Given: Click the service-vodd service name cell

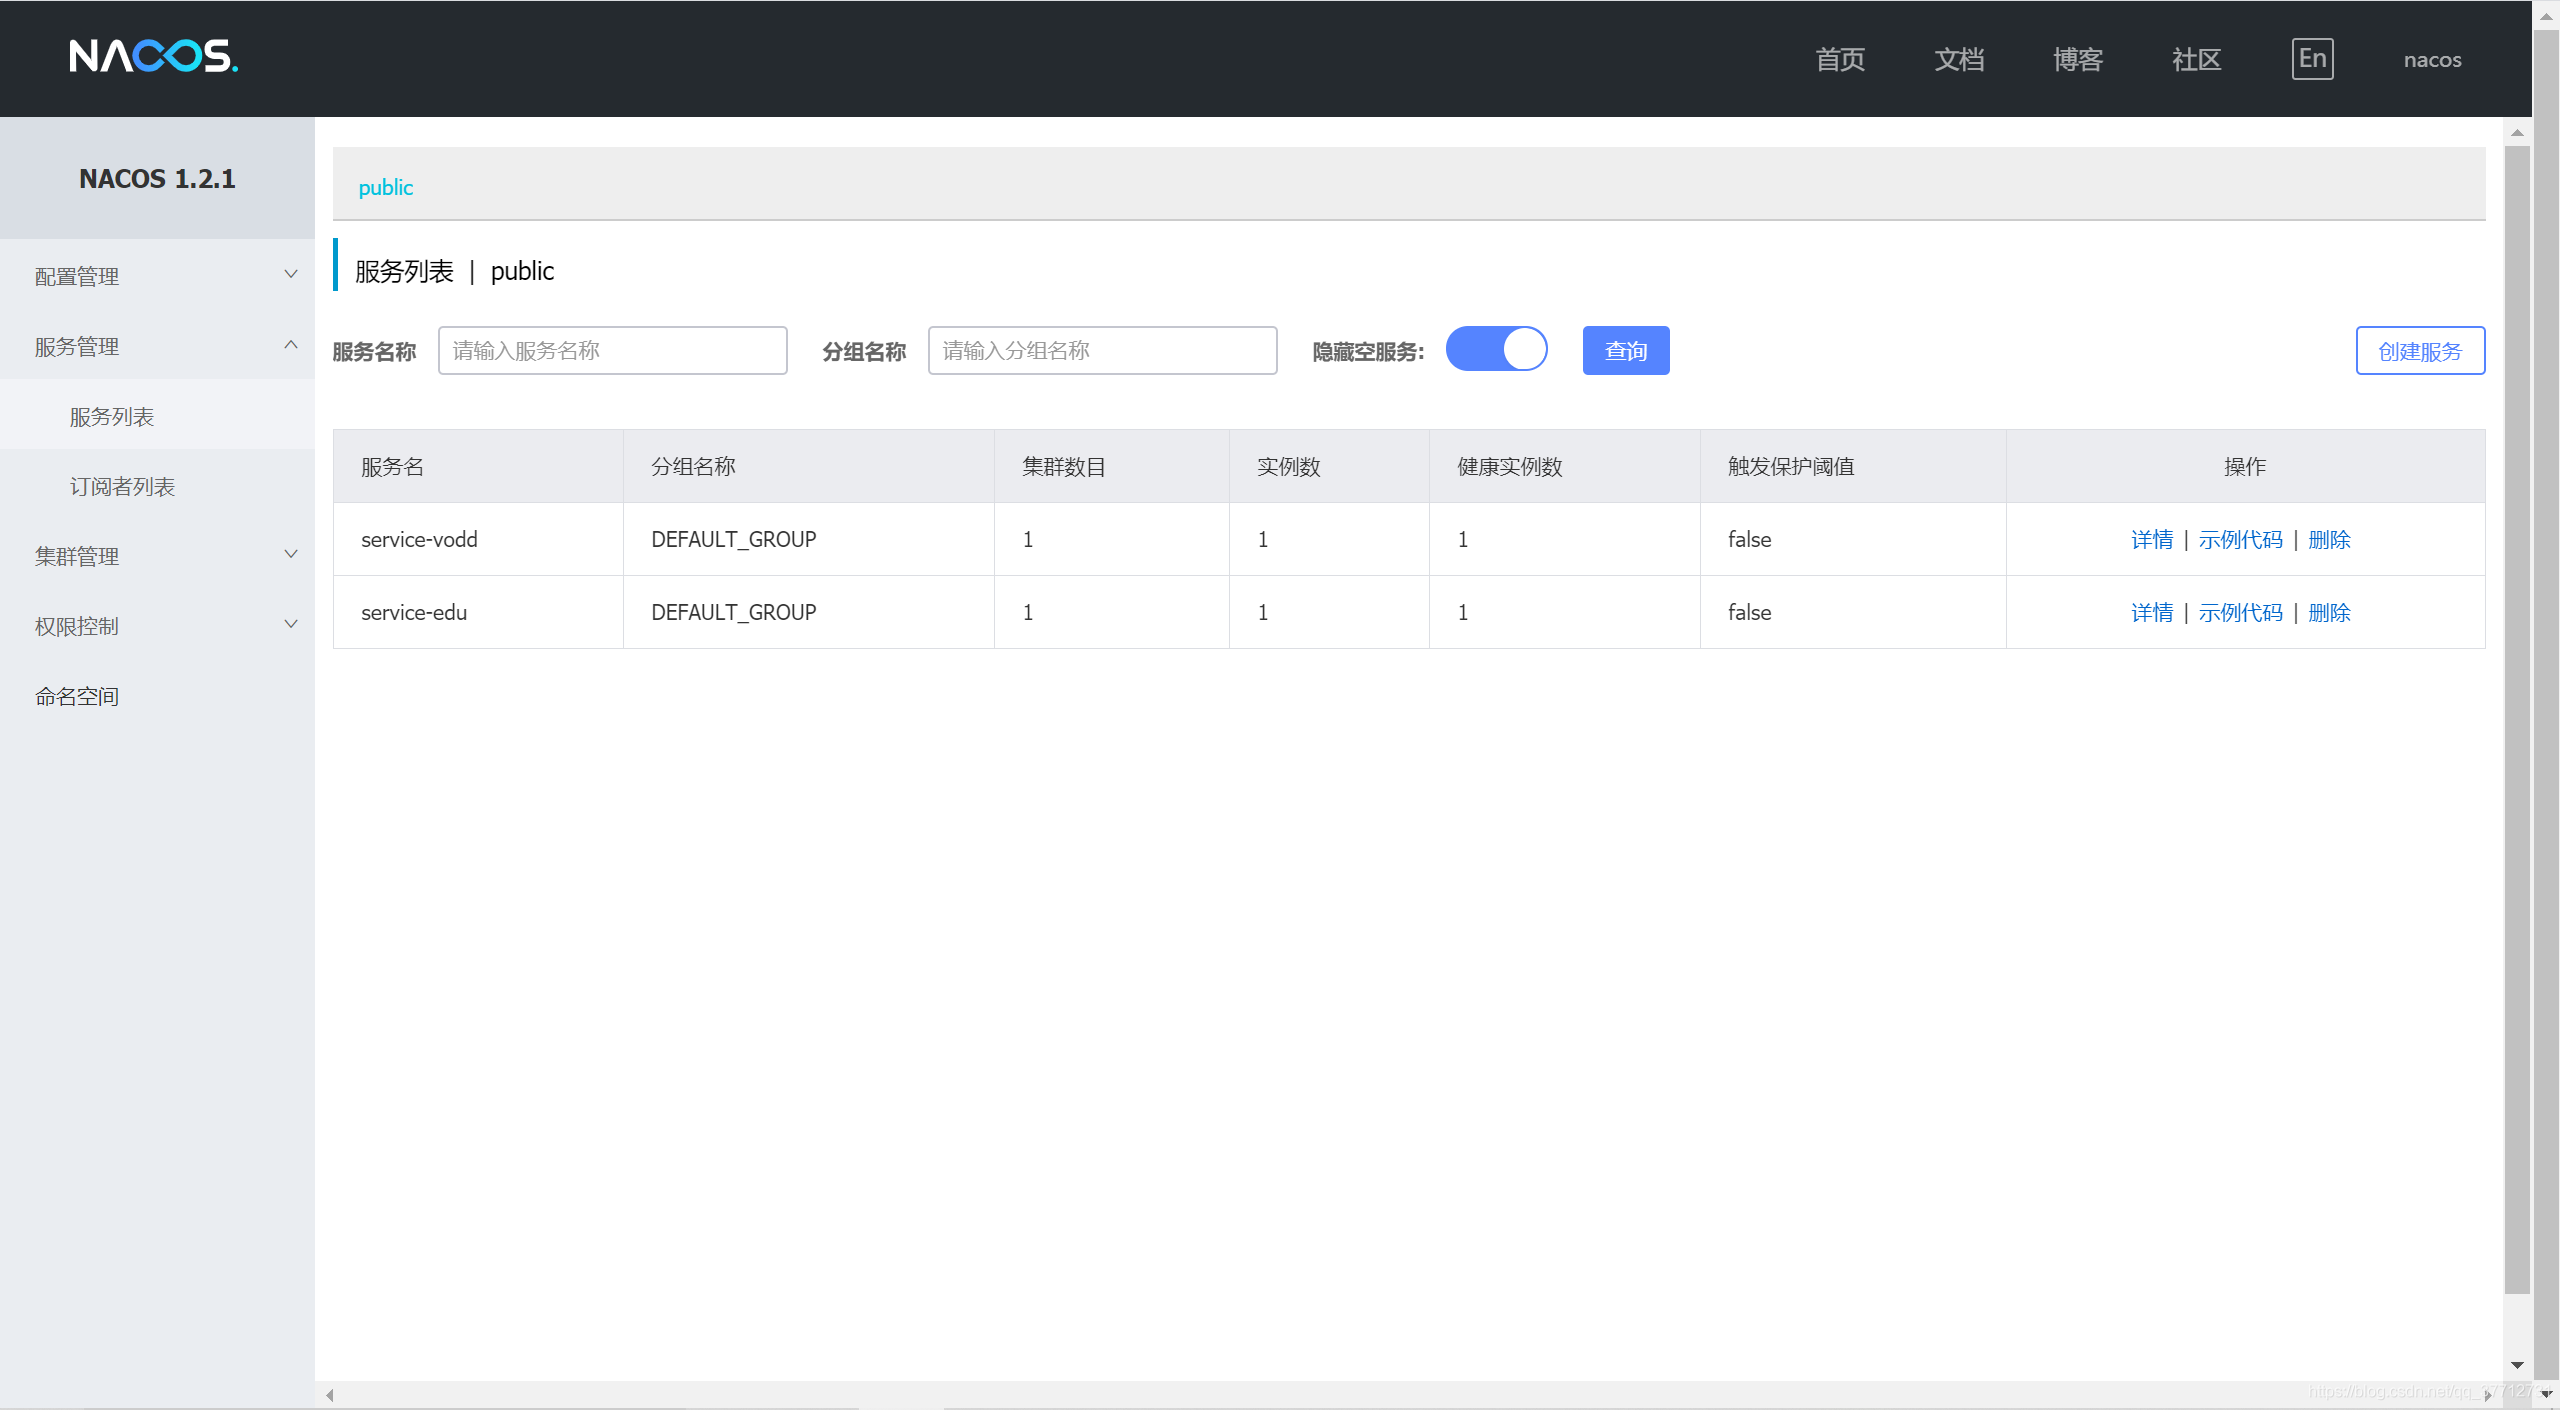Looking at the screenshot, I should pos(478,539).
